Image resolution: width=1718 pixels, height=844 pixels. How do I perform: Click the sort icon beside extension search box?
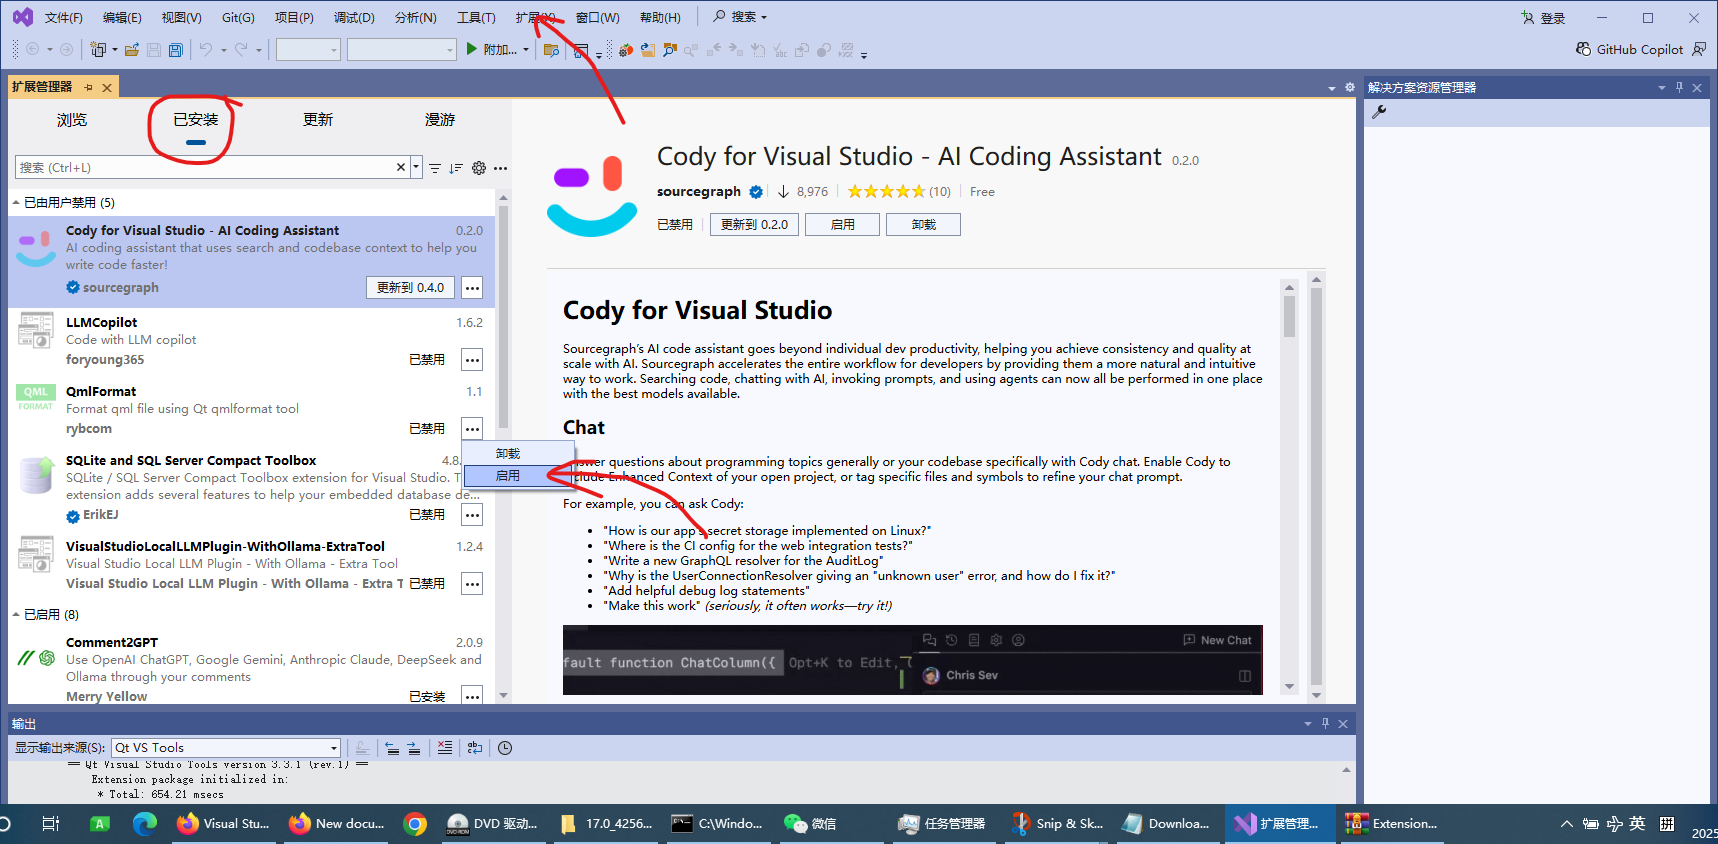[456, 168]
